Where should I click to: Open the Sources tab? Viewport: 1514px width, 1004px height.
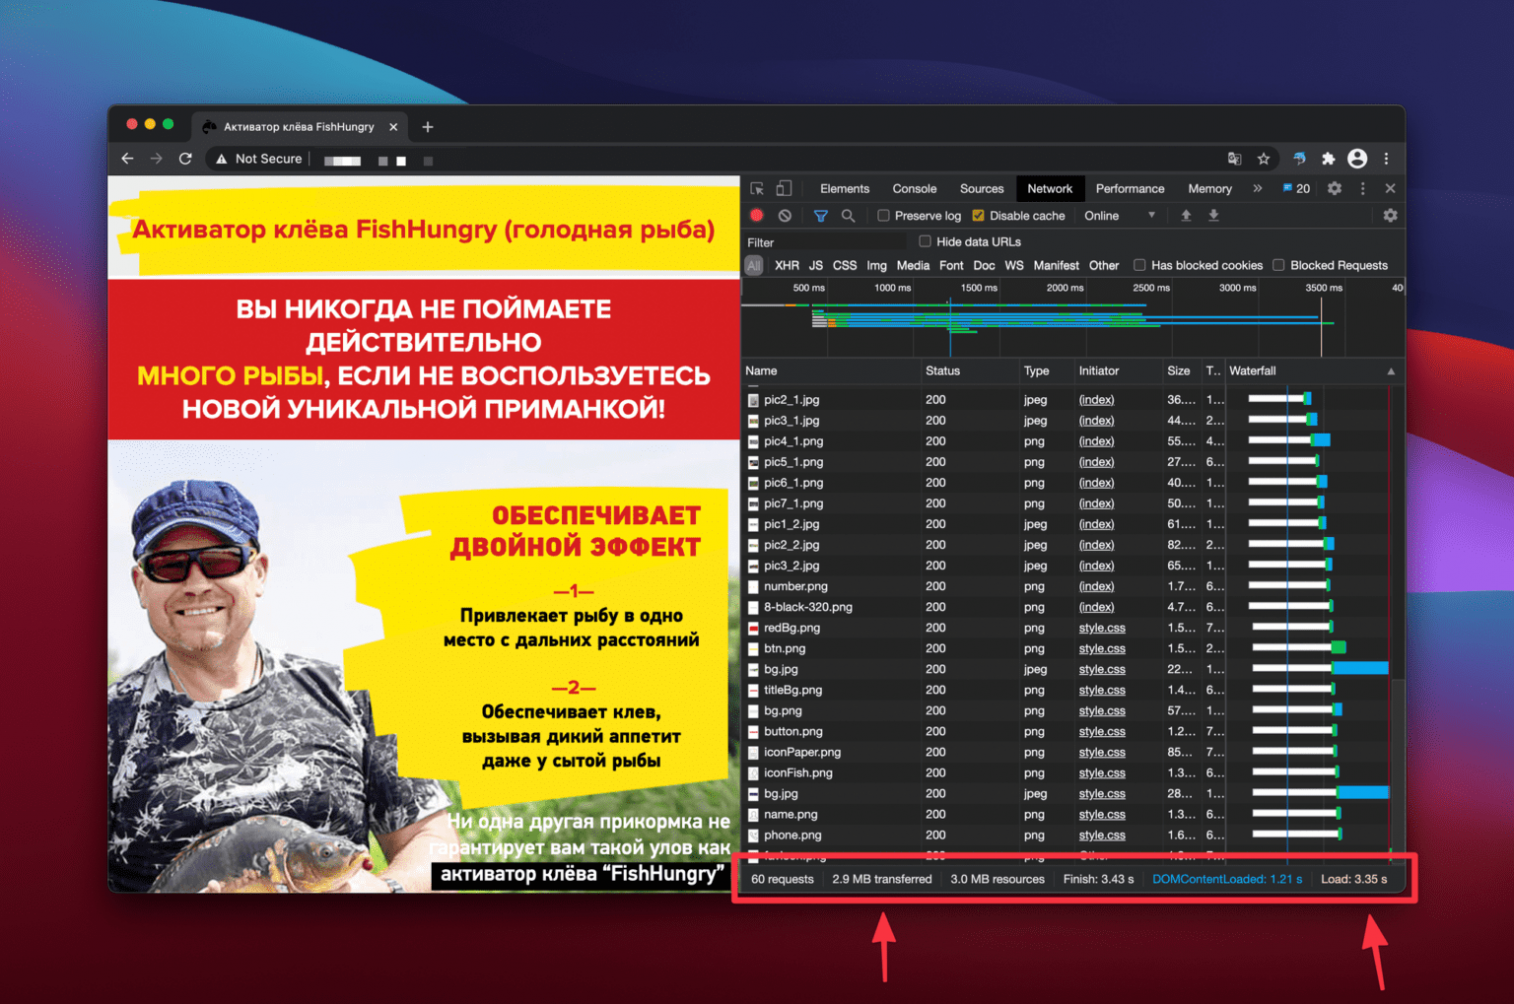(x=982, y=188)
